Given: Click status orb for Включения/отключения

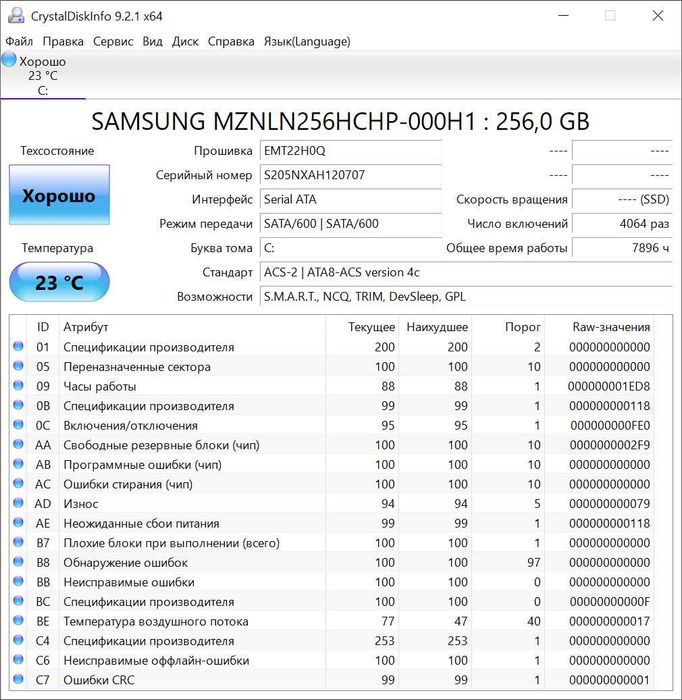Looking at the screenshot, I should (x=18, y=425).
